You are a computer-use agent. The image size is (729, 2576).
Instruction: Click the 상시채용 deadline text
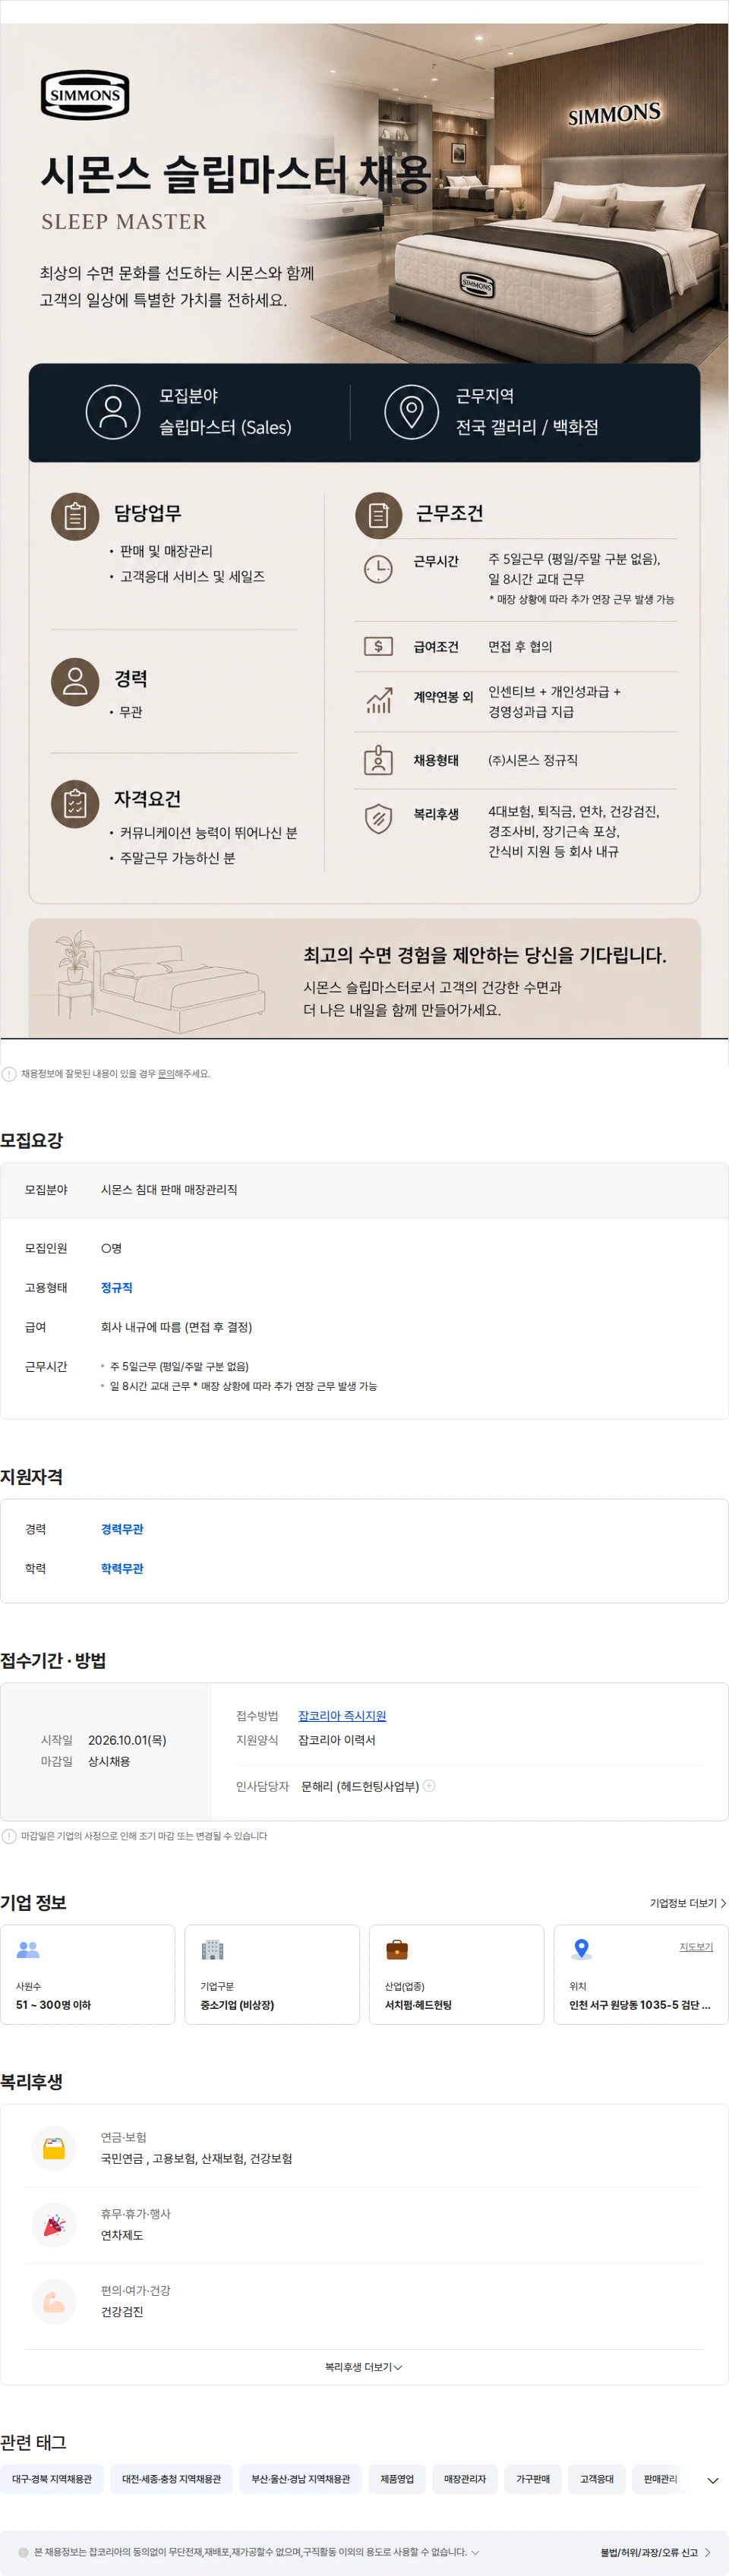(x=109, y=1762)
